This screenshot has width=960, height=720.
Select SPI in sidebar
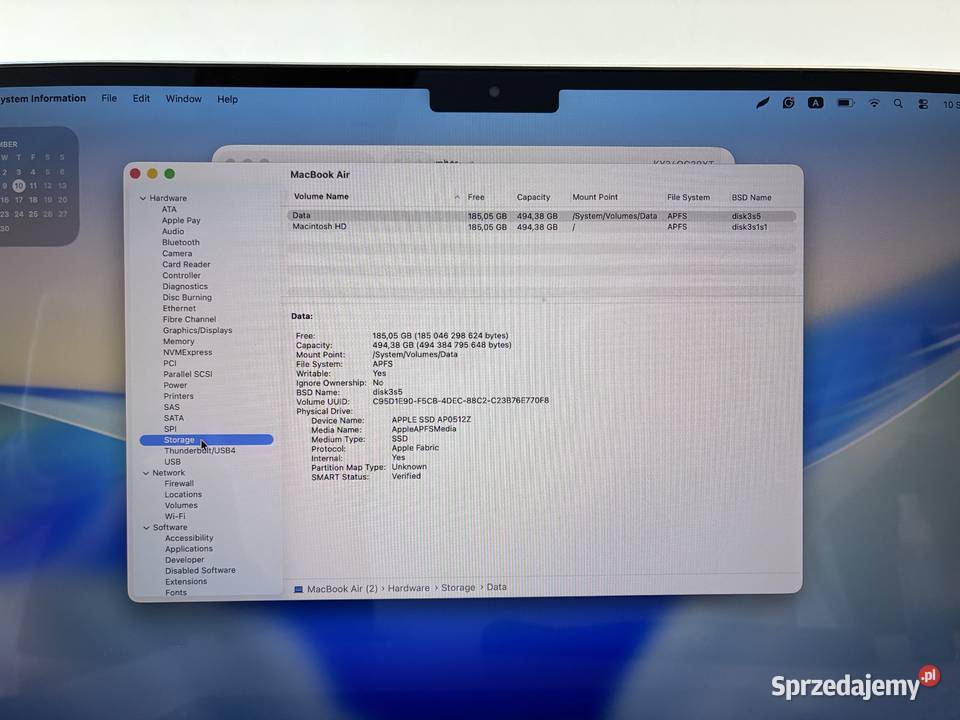point(170,429)
